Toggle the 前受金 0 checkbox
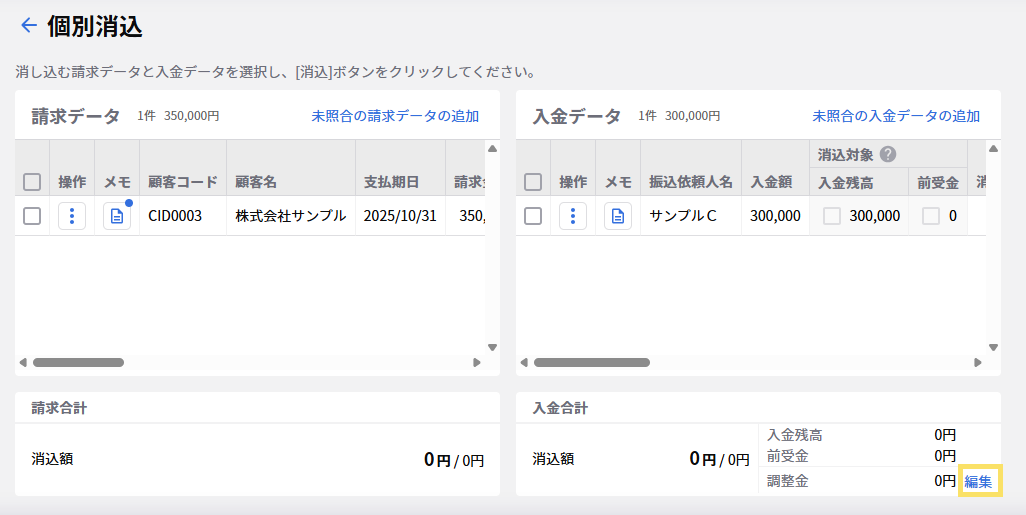This screenshot has height=515, width=1026. point(931,216)
